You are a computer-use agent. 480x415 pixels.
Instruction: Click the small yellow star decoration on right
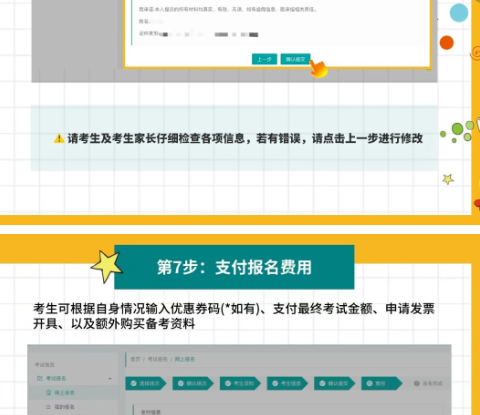tap(448, 179)
